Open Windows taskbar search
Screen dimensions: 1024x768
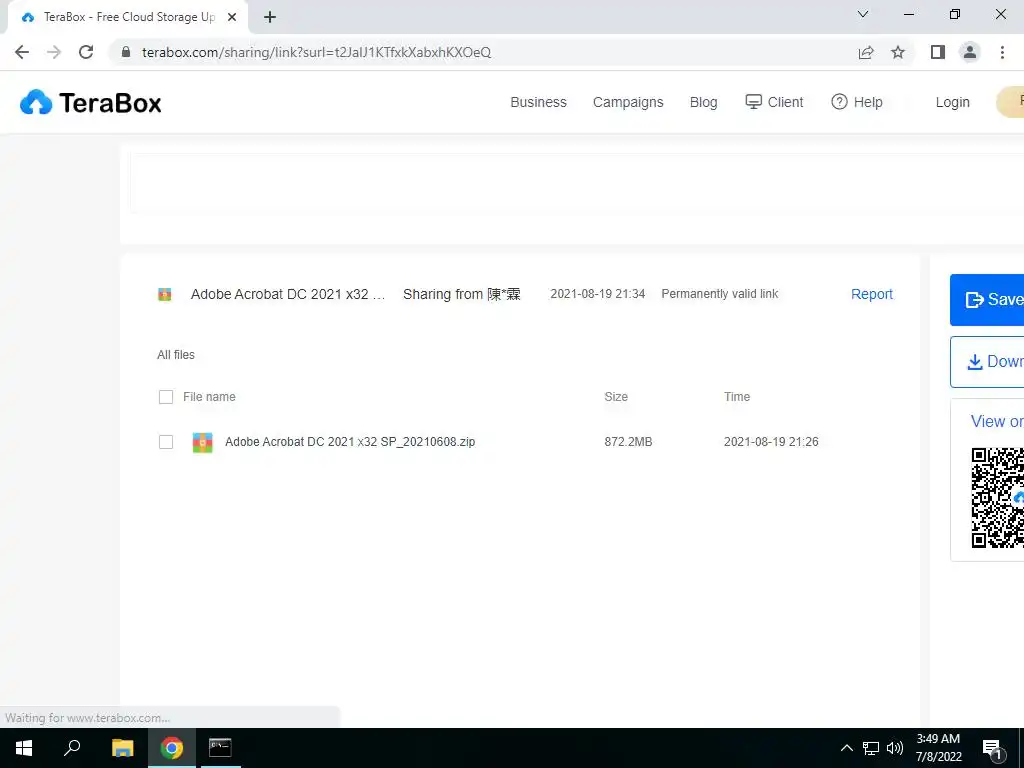pyautogui.click(x=72, y=748)
